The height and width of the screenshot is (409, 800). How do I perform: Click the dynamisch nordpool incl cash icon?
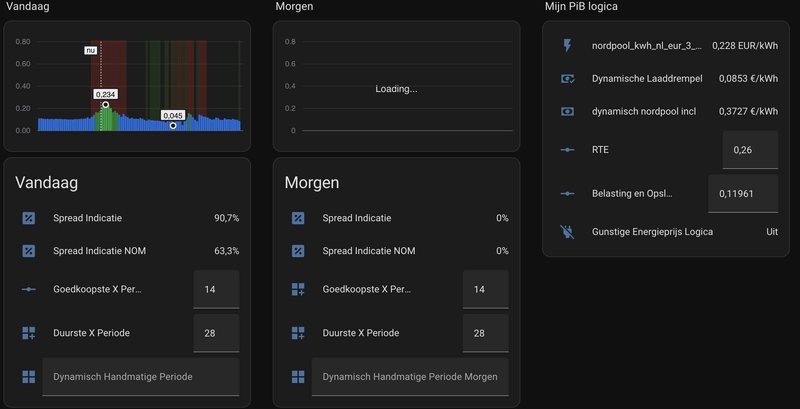[568, 111]
